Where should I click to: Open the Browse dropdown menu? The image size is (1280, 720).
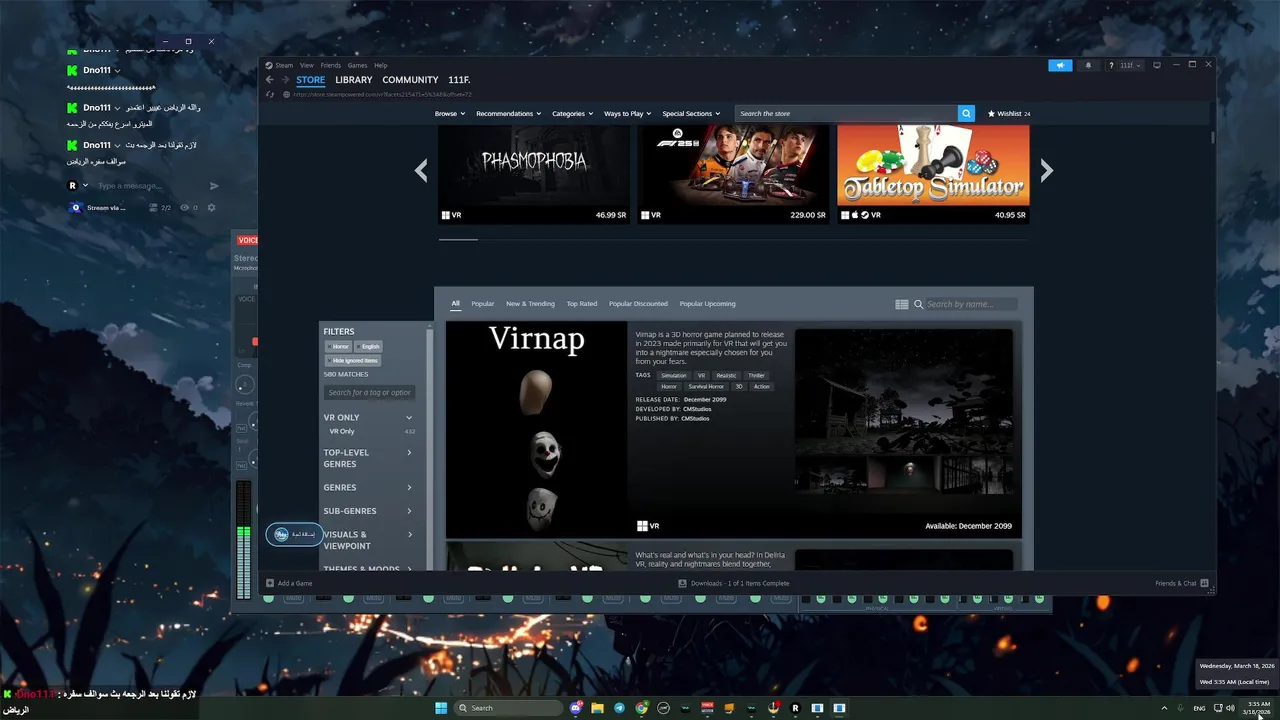(449, 114)
